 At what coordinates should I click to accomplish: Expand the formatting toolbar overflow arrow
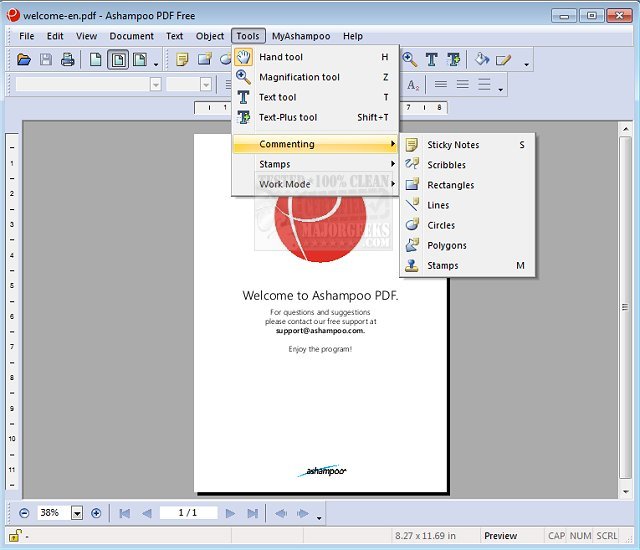click(501, 89)
